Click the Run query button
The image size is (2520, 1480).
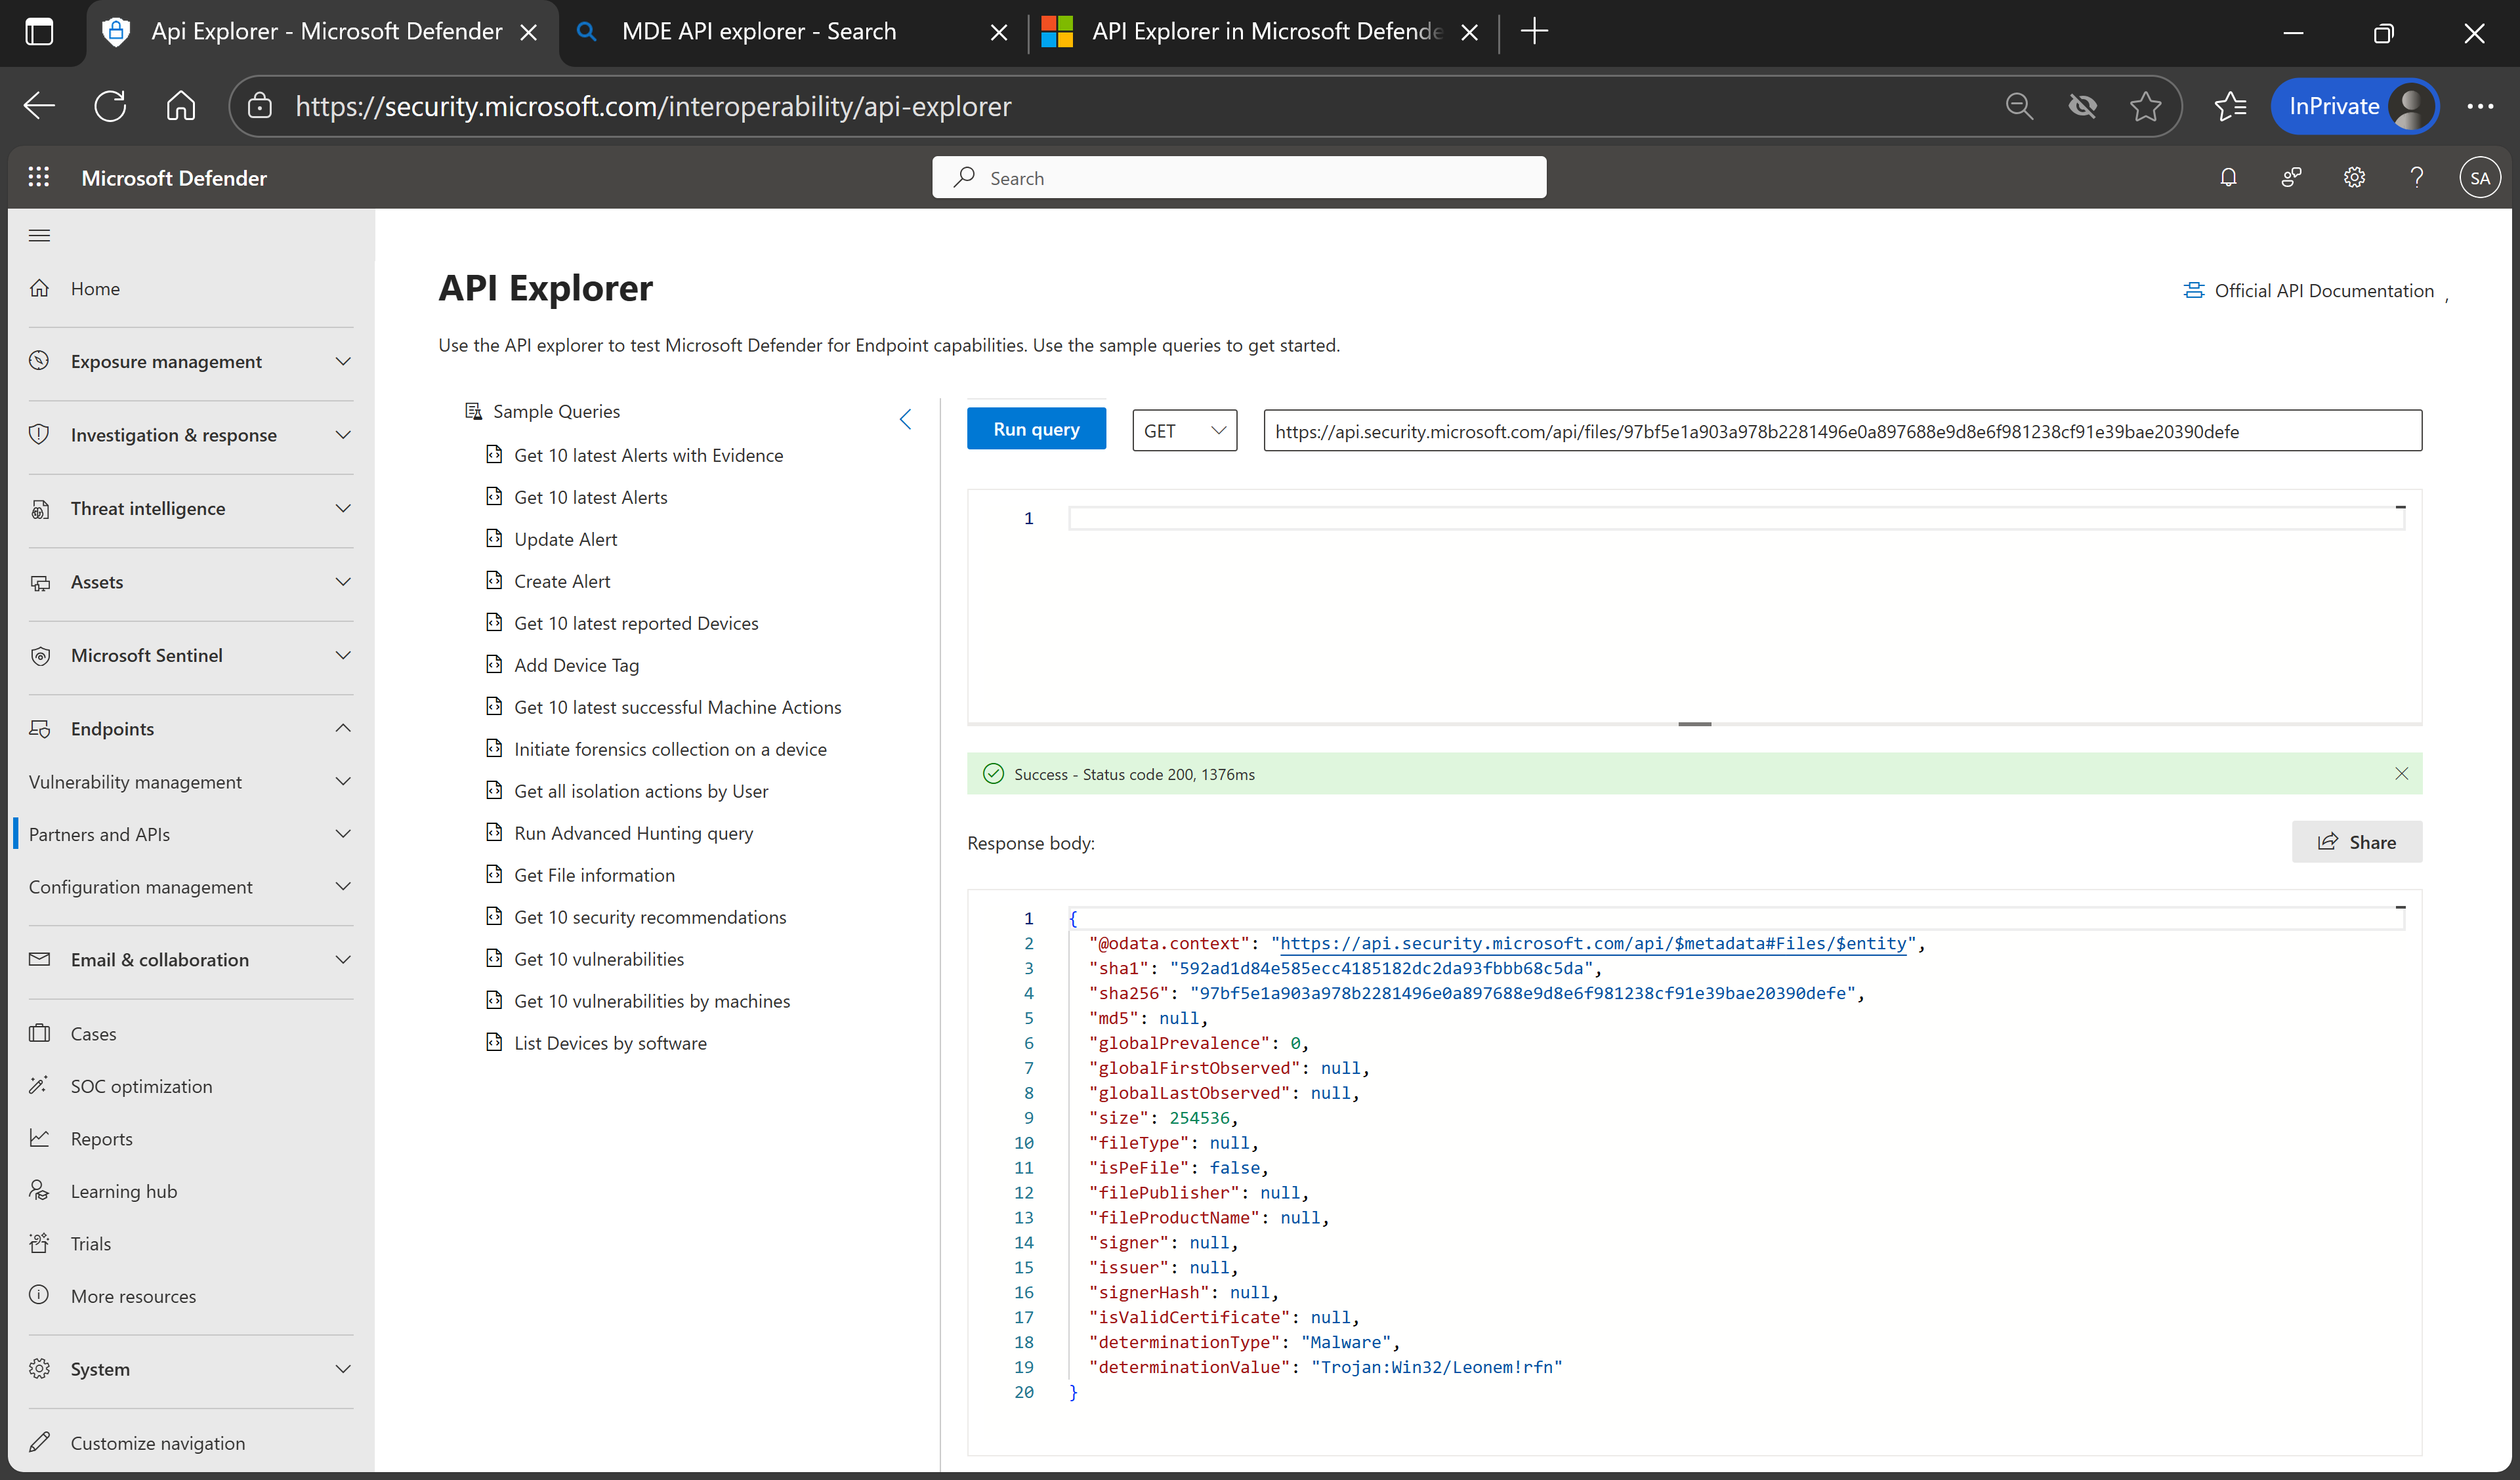(1036, 429)
